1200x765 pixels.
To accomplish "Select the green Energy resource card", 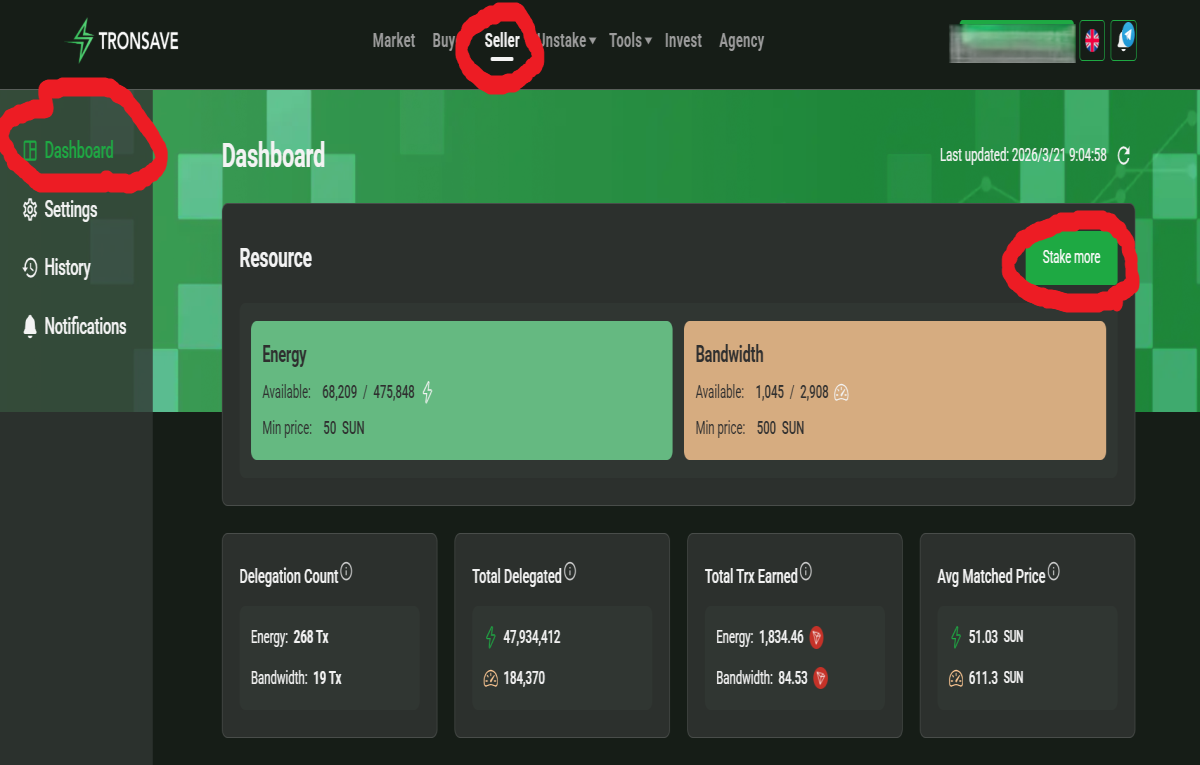I will pyautogui.click(x=461, y=390).
